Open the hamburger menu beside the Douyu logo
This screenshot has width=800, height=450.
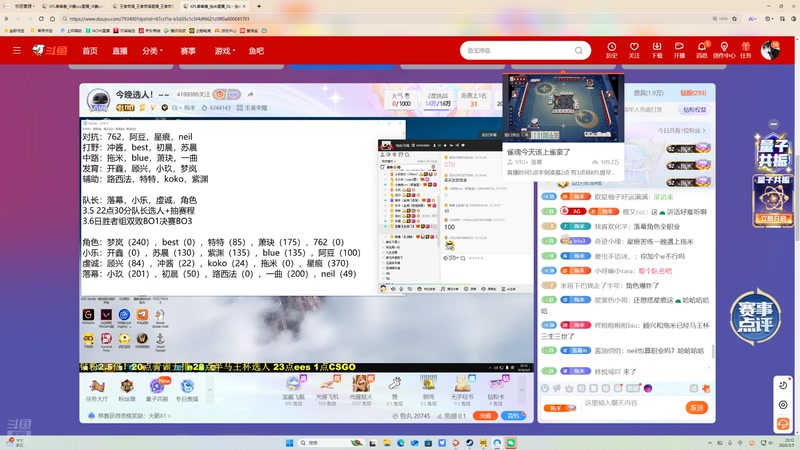tap(17, 51)
